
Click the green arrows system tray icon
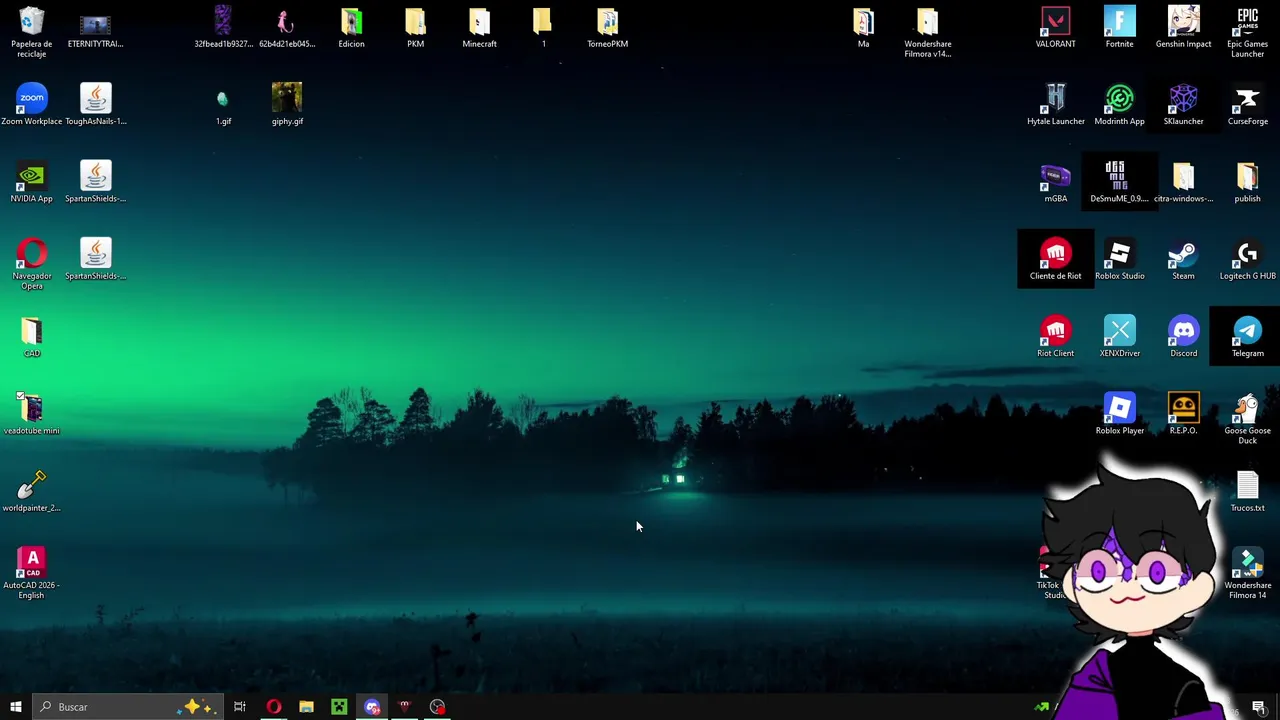pyautogui.click(x=1041, y=707)
